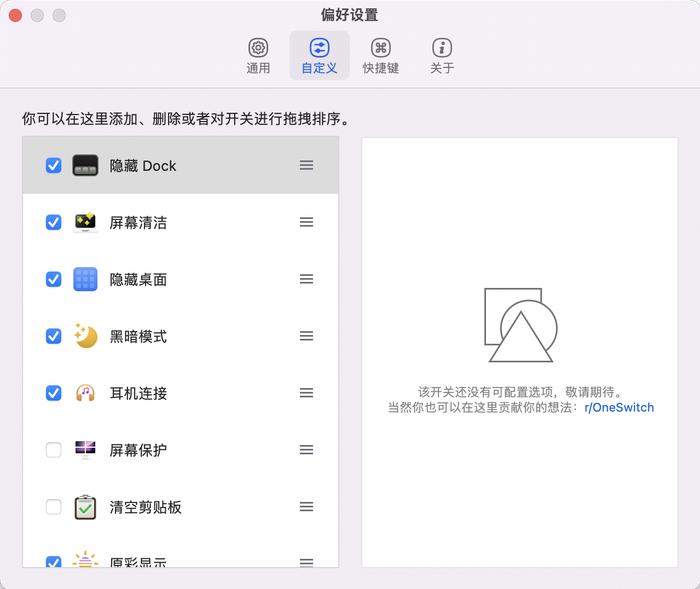Click the 屏幕保护 monitor icon
This screenshot has width=700, height=589.
pyautogui.click(x=85, y=450)
